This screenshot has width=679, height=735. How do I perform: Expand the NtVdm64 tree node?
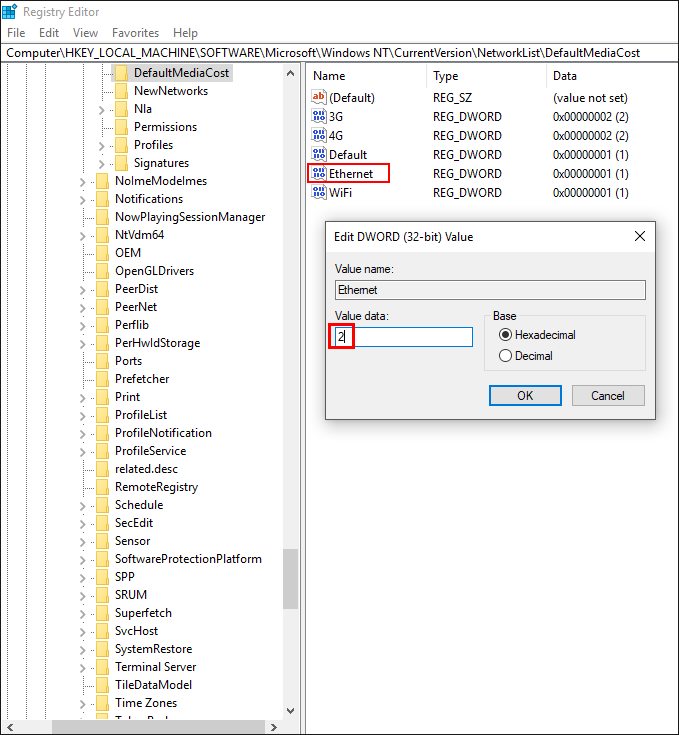click(x=83, y=236)
